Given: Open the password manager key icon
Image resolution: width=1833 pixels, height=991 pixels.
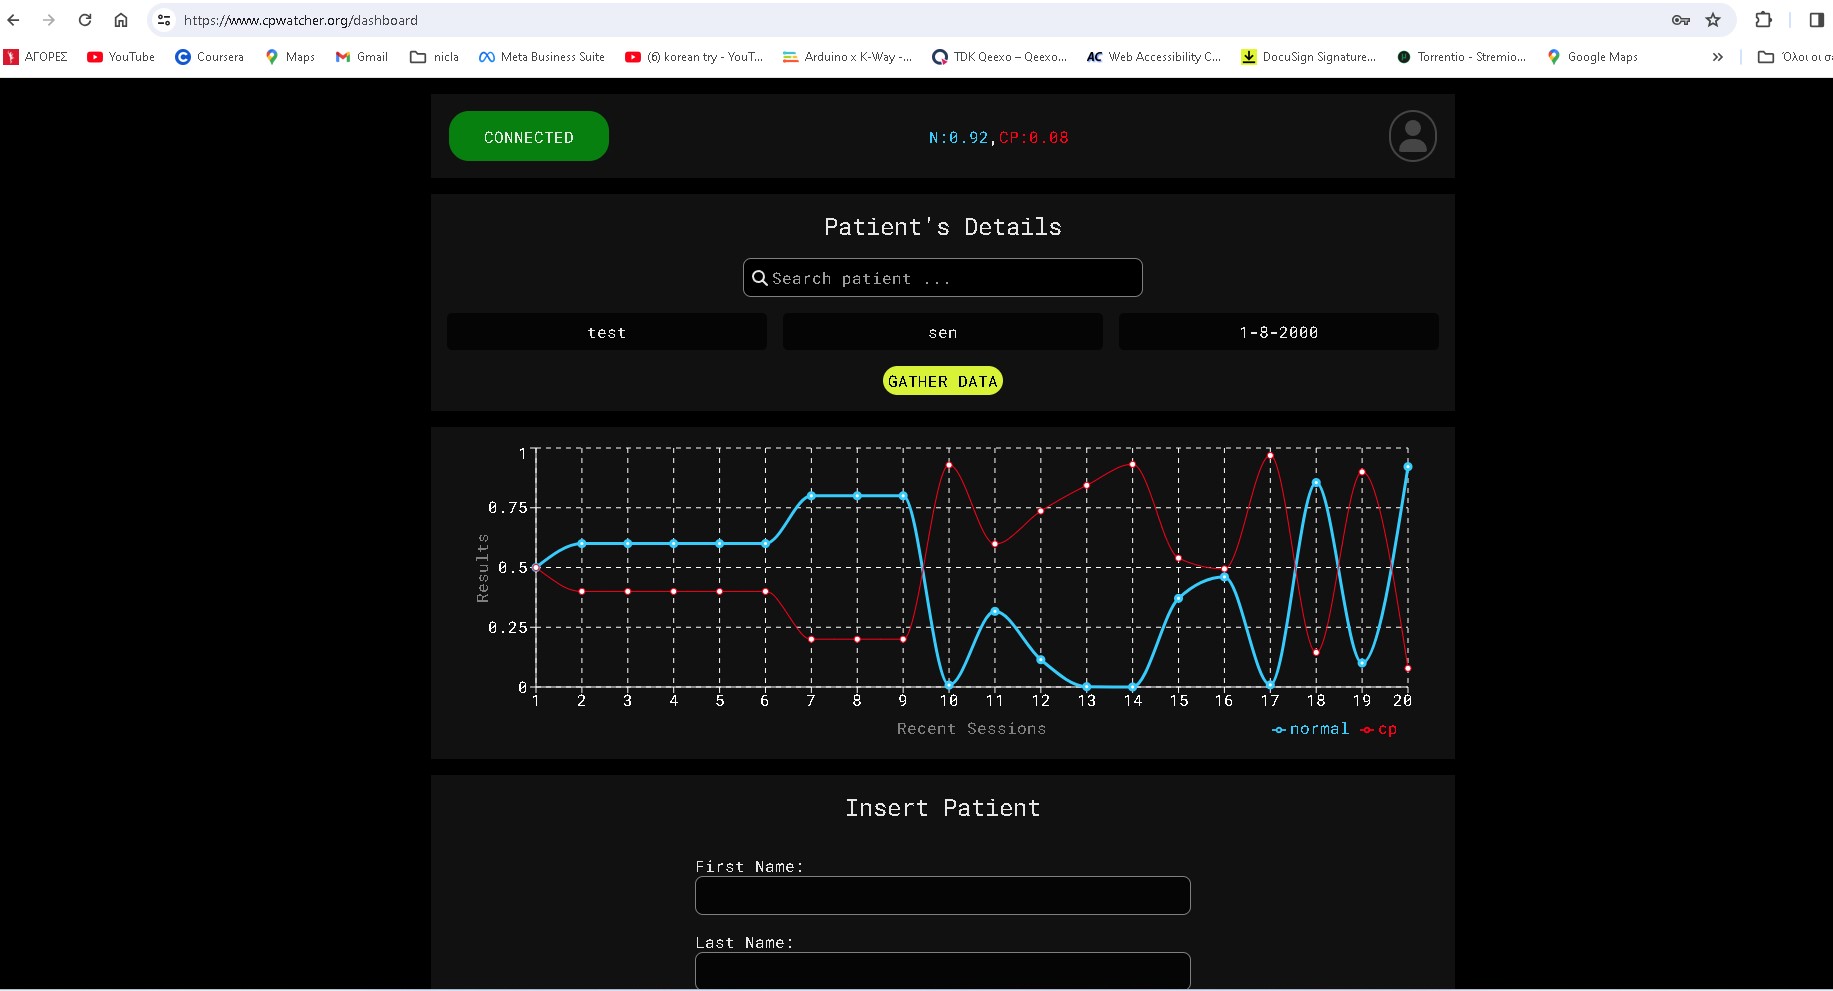Looking at the screenshot, I should point(1680,20).
